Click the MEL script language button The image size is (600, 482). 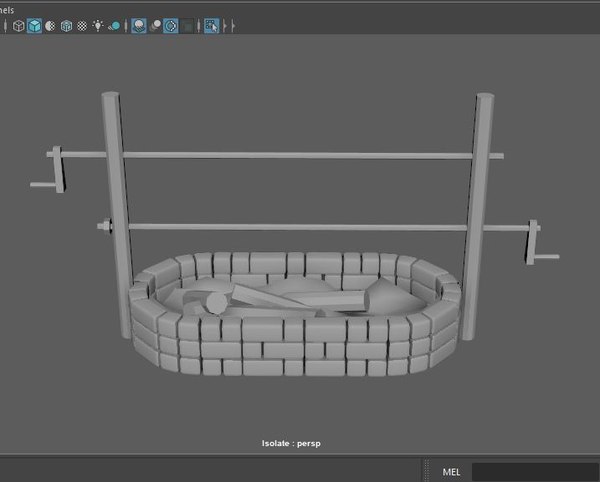pos(450,471)
